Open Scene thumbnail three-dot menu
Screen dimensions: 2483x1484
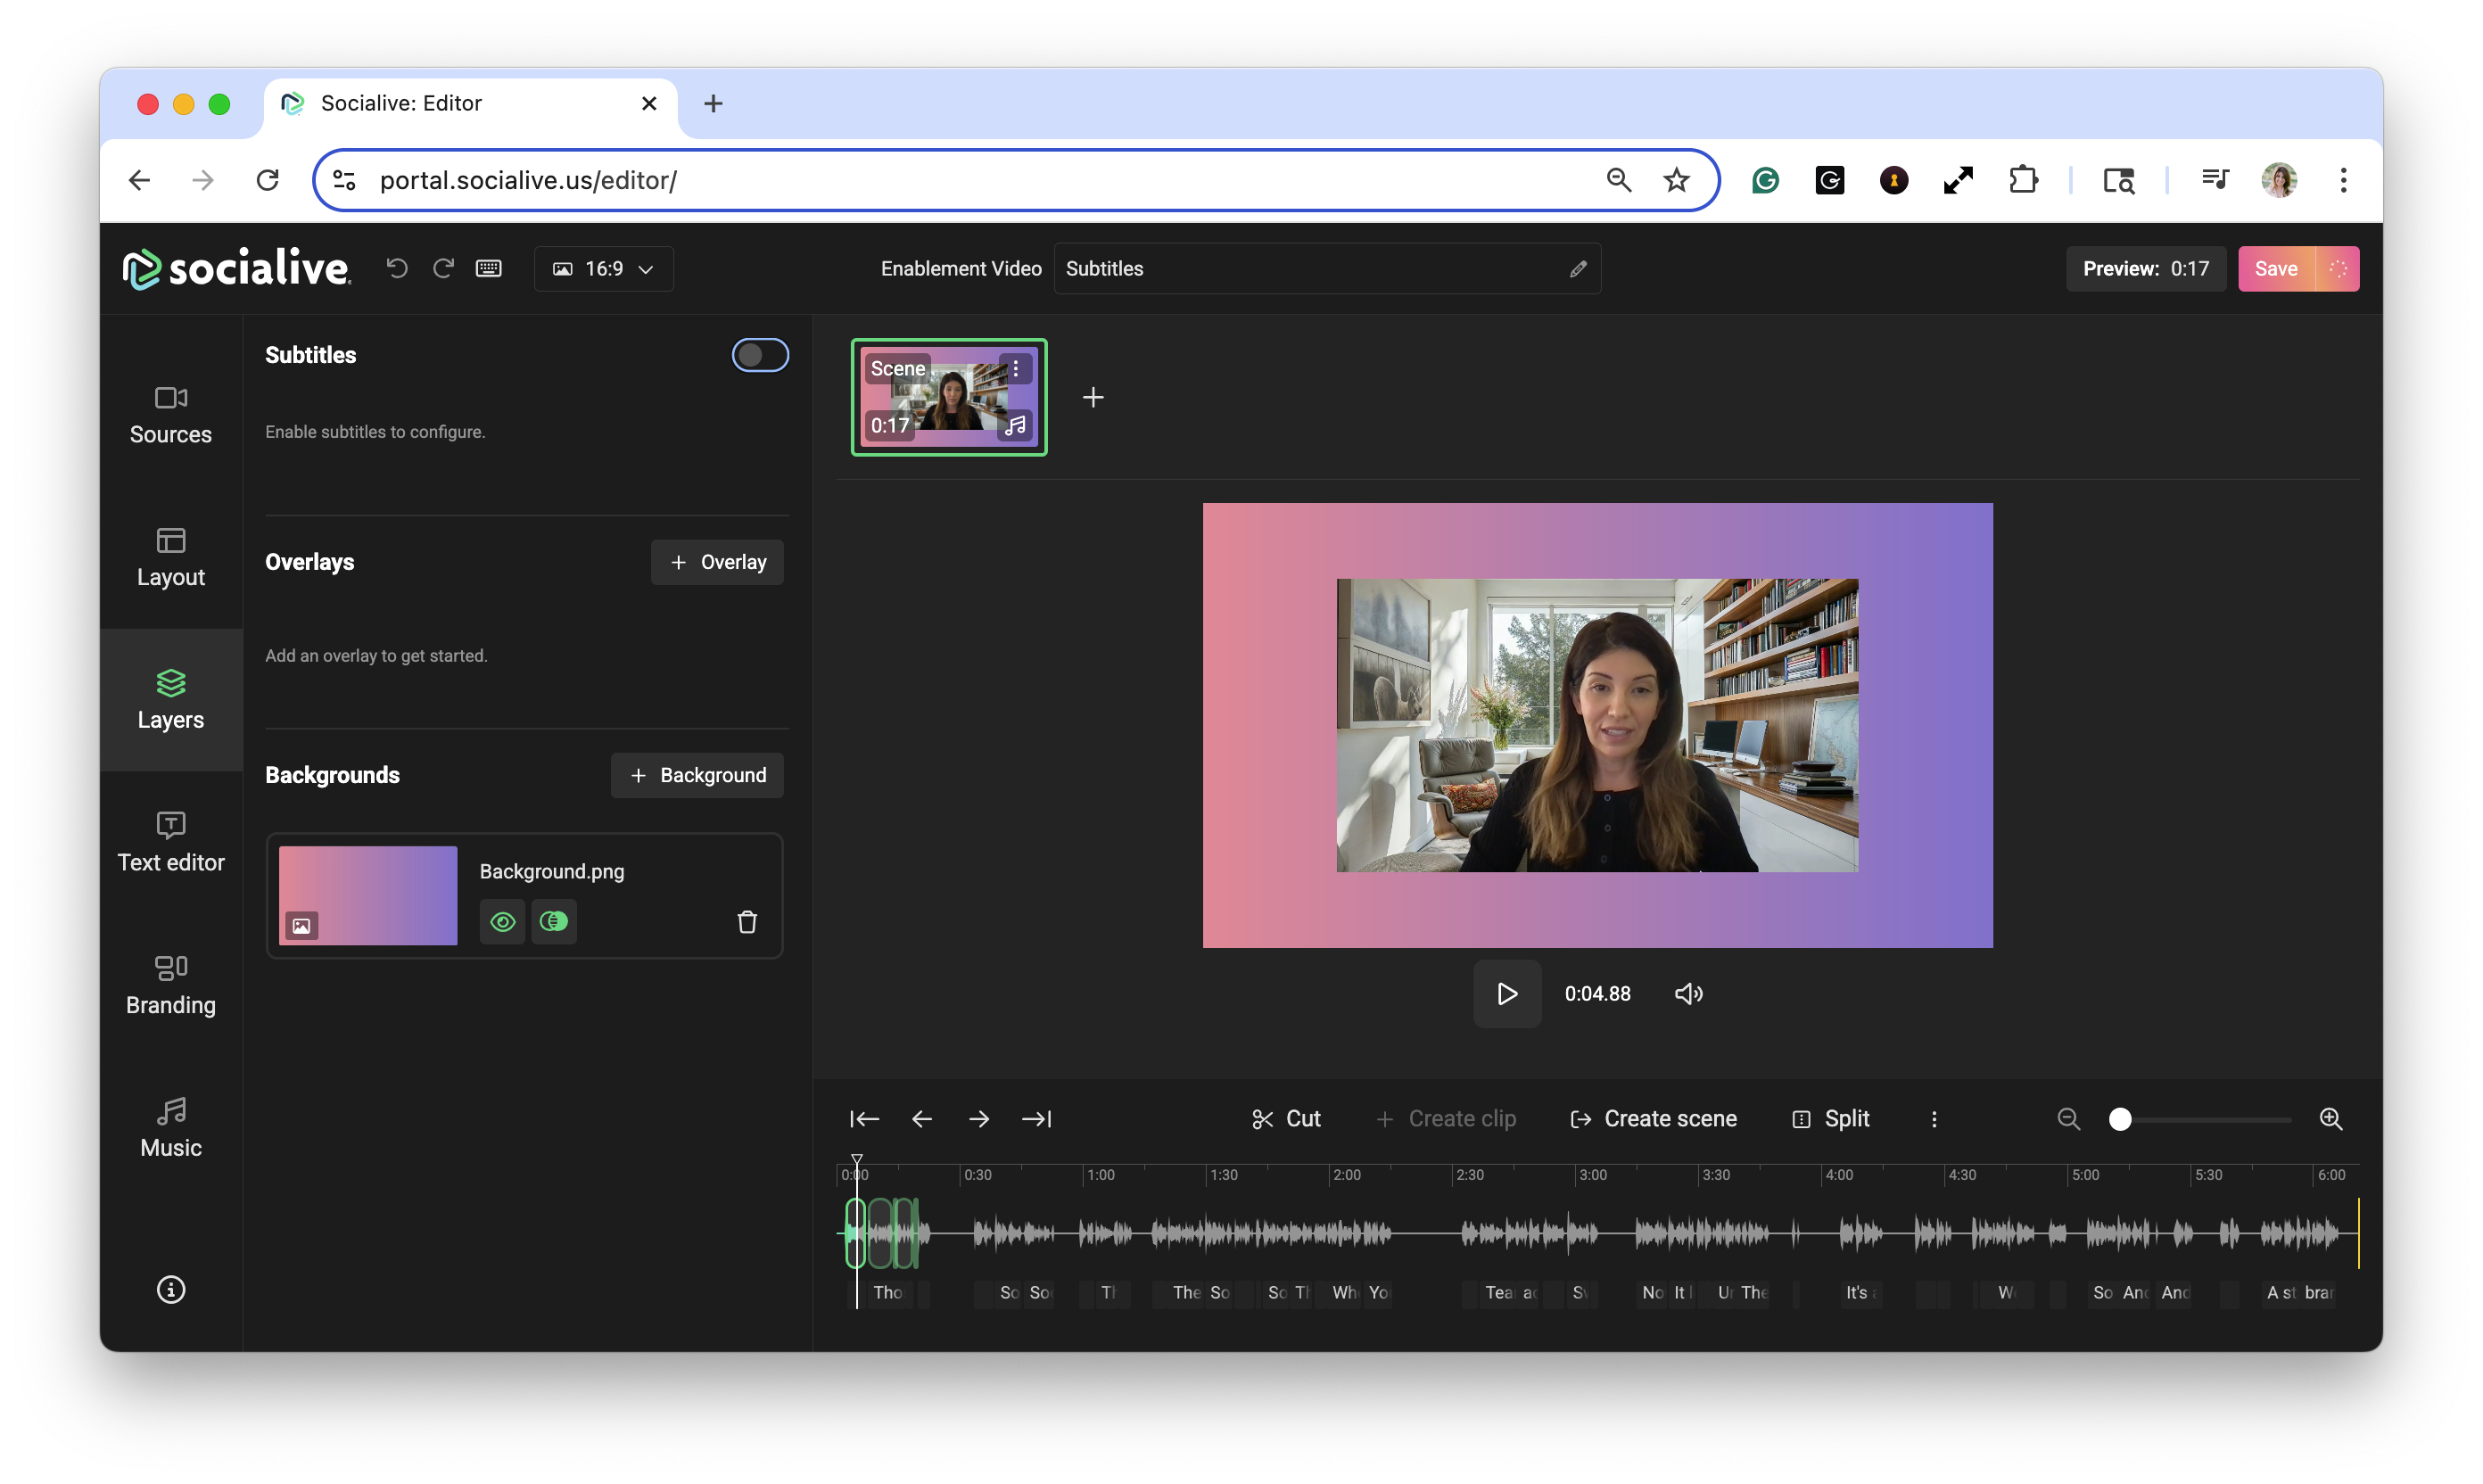[1016, 369]
